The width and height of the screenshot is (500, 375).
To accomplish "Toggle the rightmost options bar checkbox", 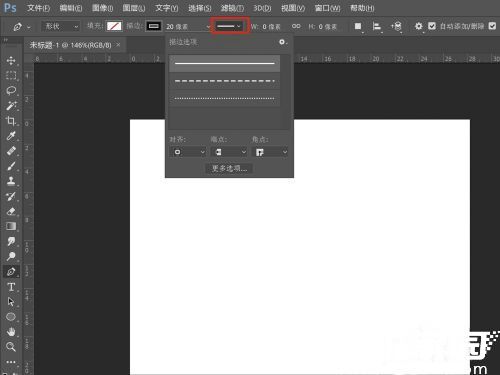I will pos(492,26).
